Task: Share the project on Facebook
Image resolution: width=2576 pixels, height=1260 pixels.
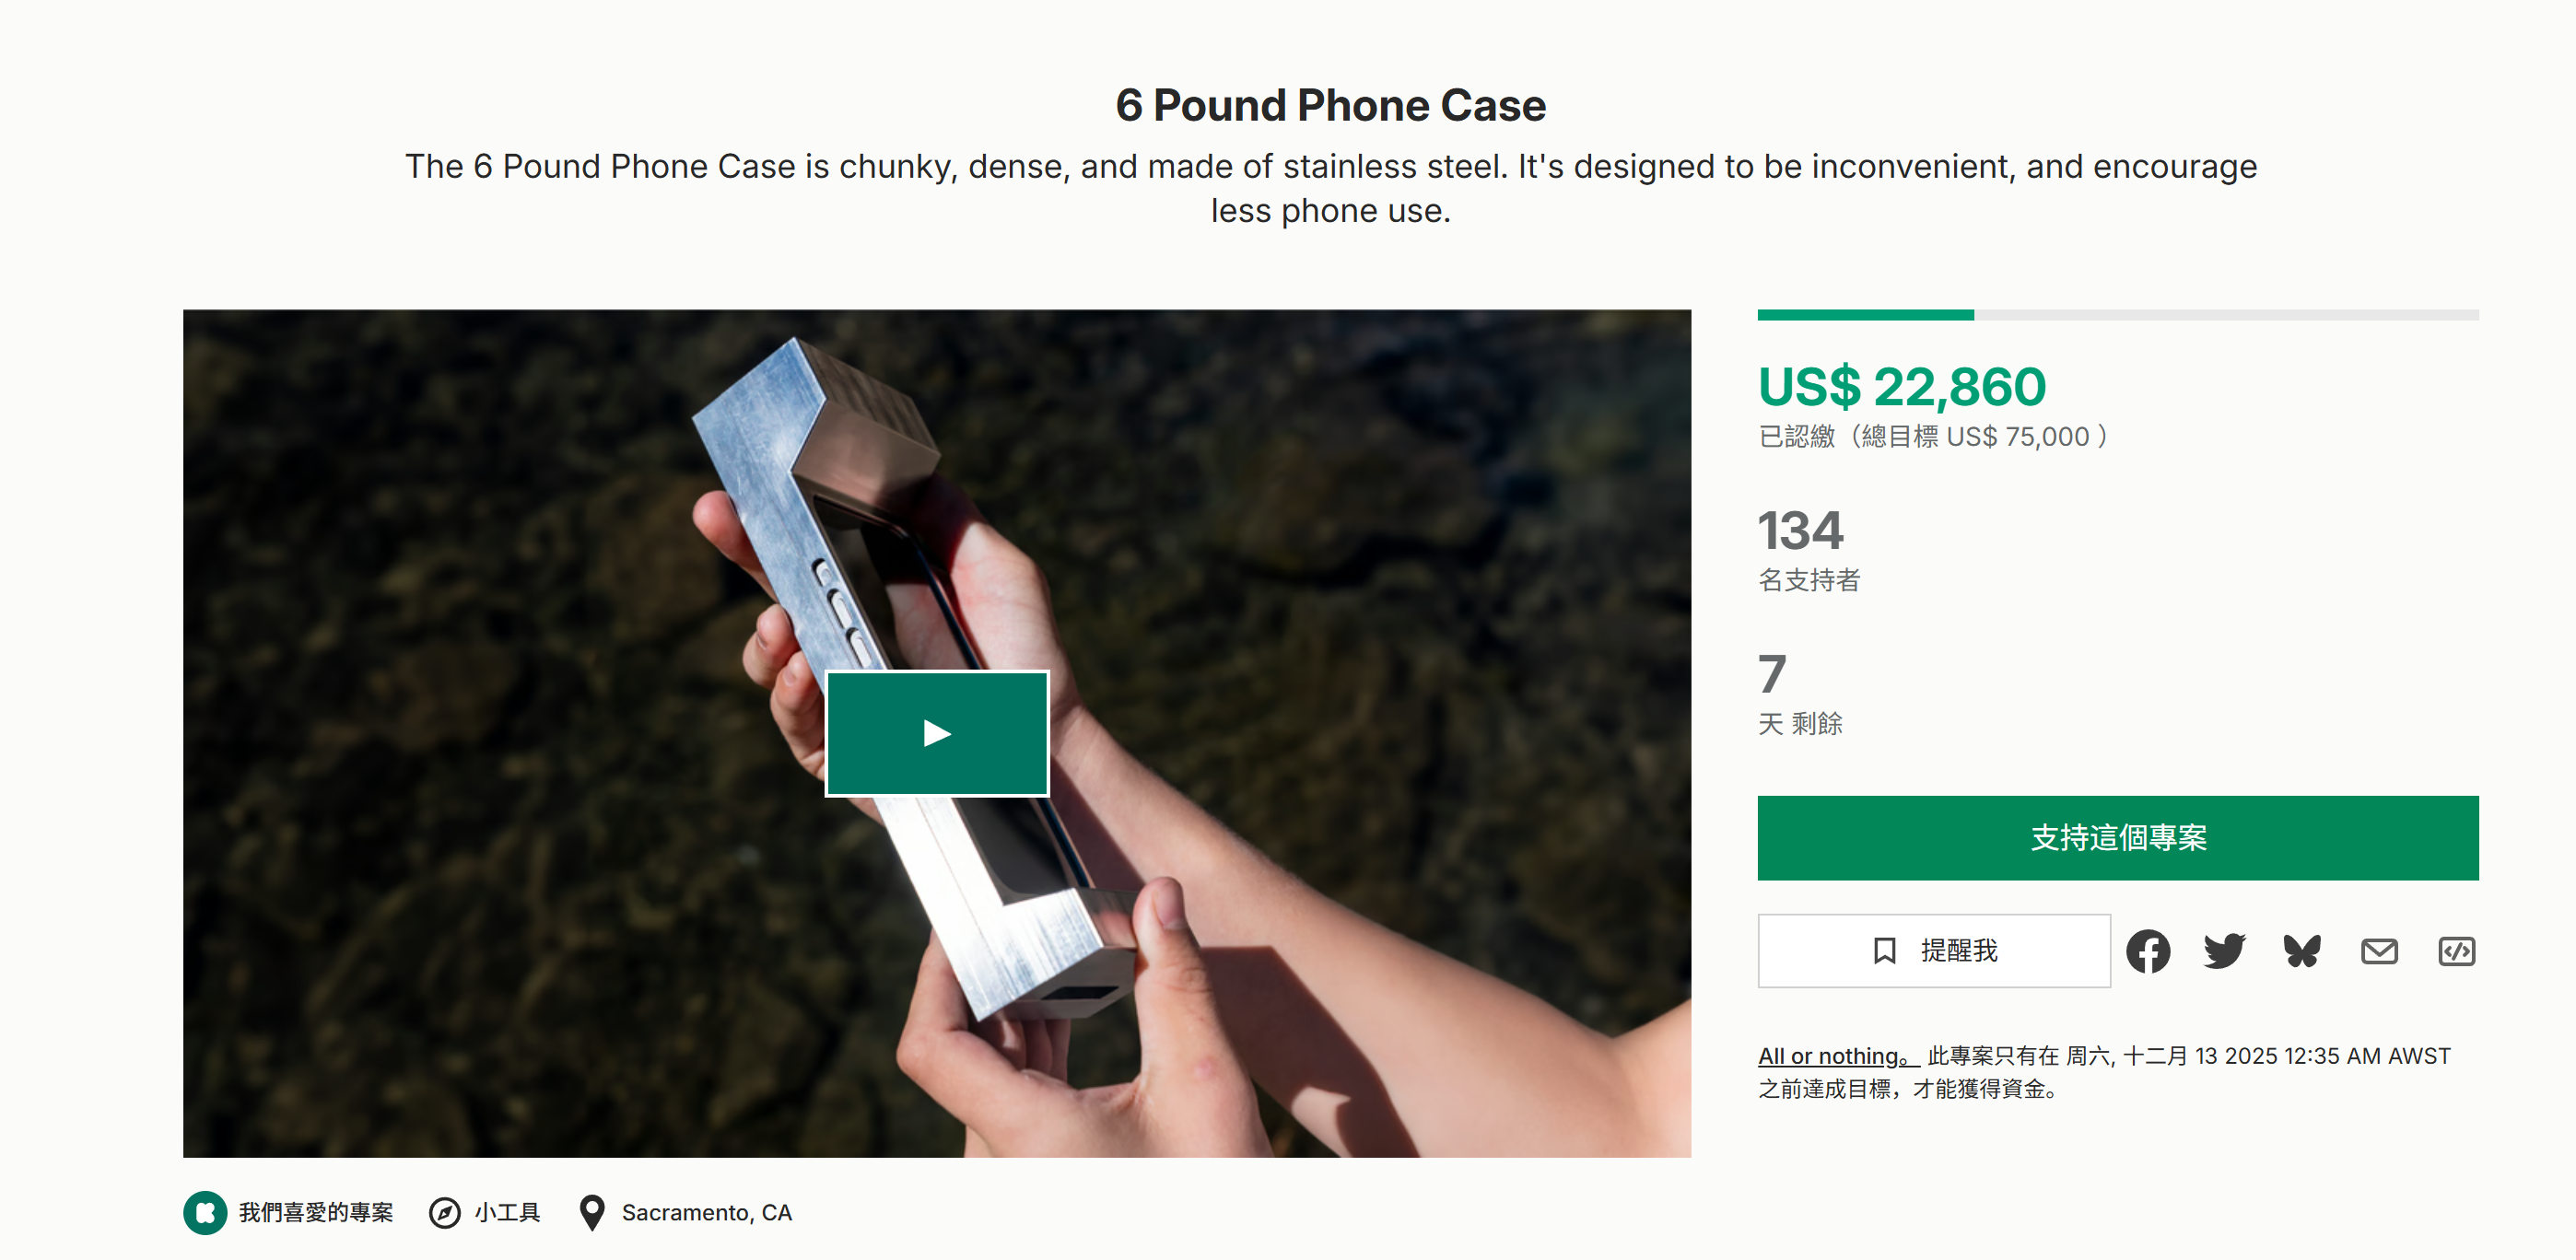Action: 2147,951
